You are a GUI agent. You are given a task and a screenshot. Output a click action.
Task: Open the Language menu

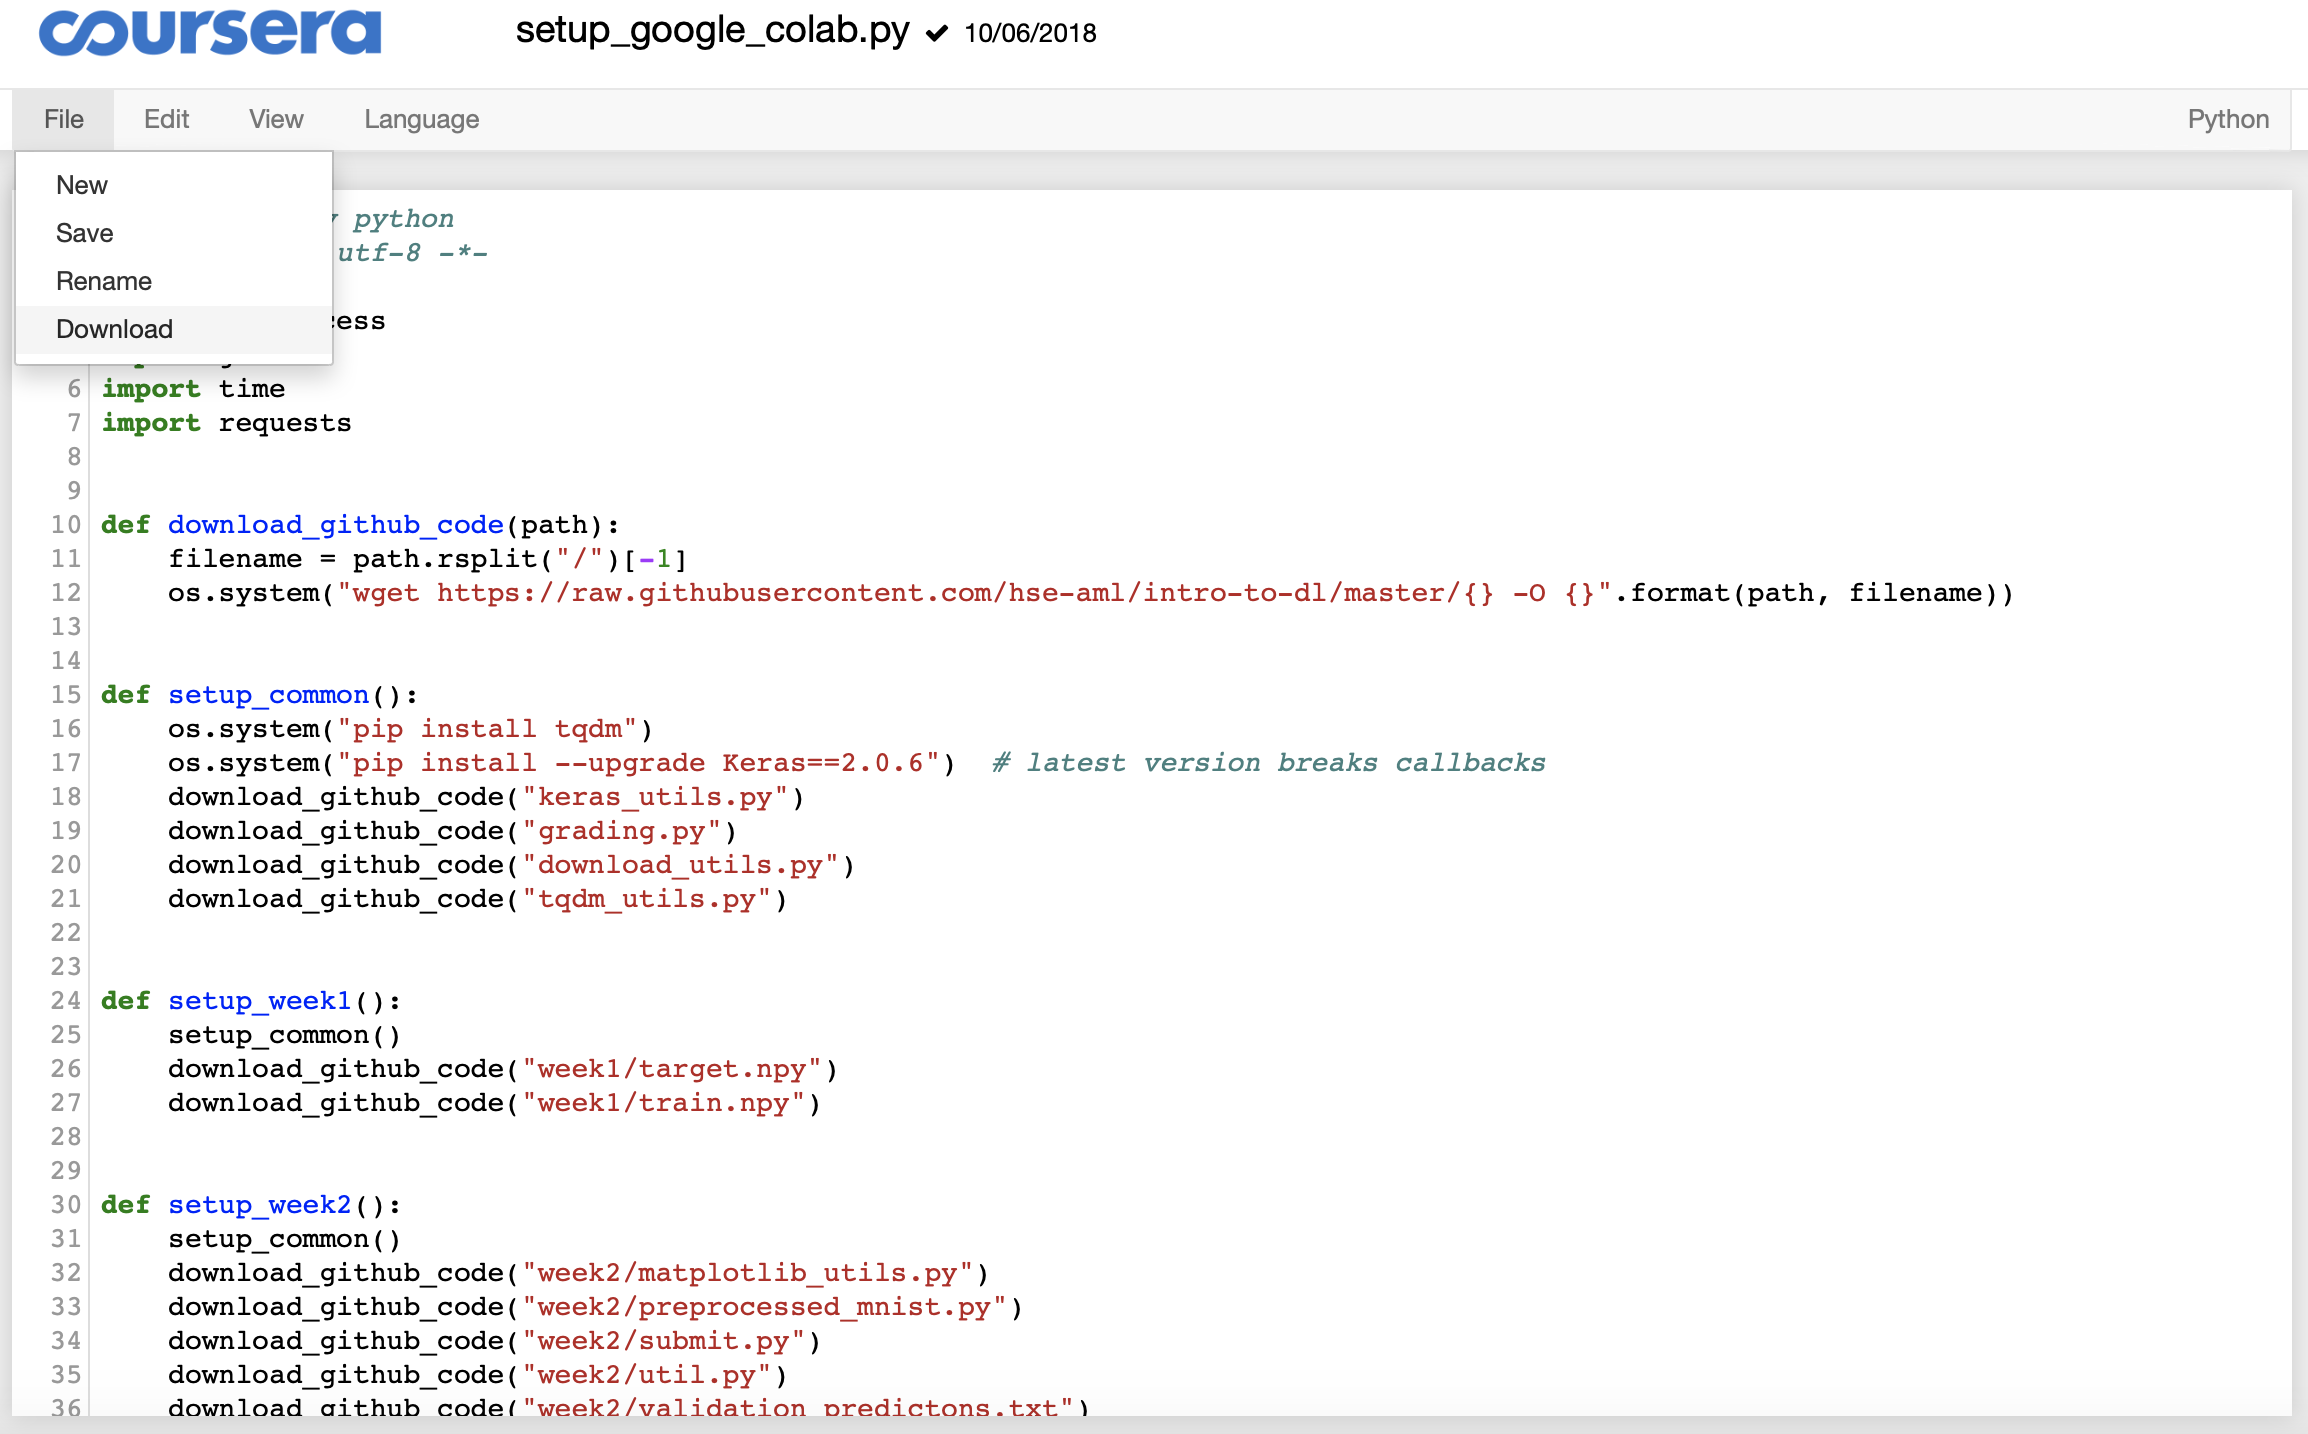click(x=420, y=119)
